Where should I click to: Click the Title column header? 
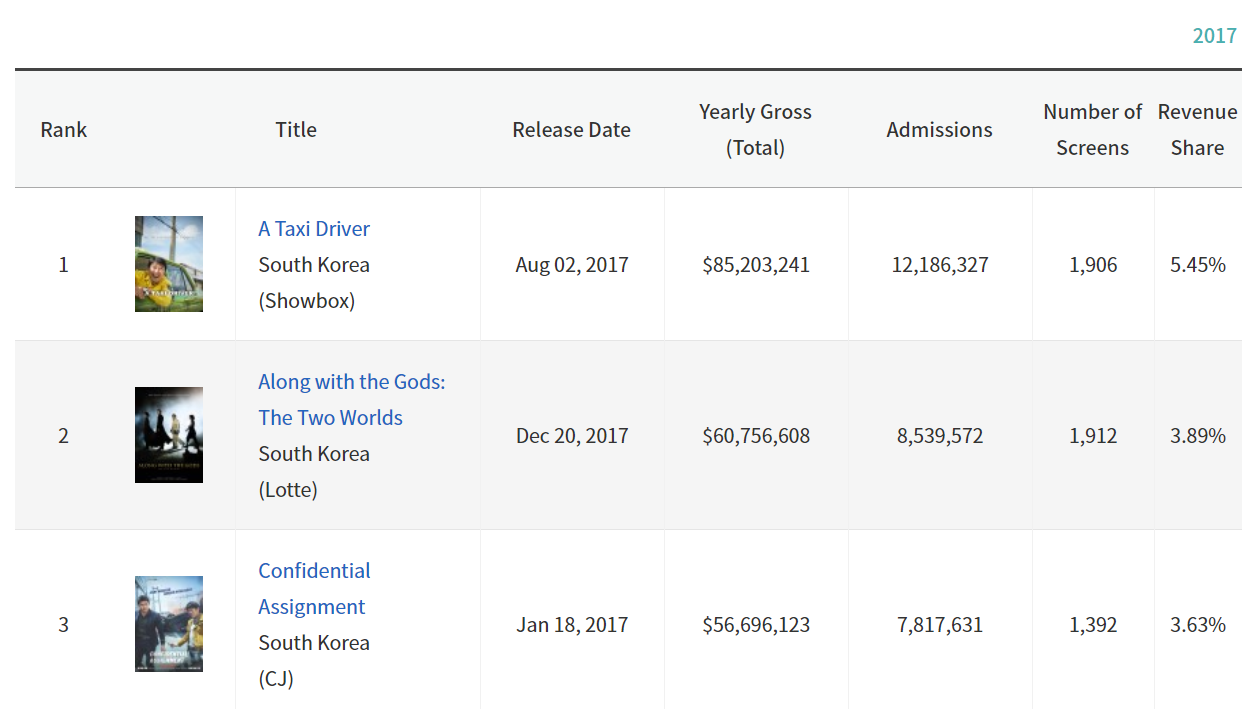pos(296,130)
